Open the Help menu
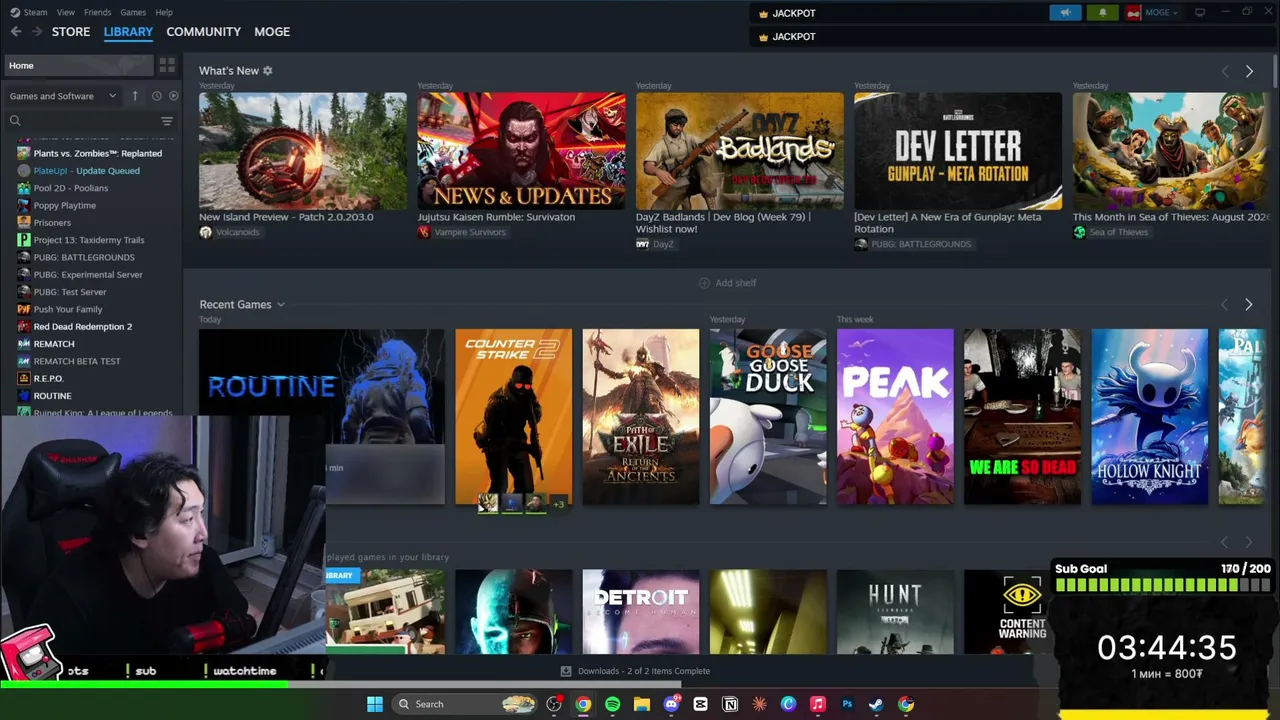The width and height of the screenshot is (1280, 720). [164, 12]
